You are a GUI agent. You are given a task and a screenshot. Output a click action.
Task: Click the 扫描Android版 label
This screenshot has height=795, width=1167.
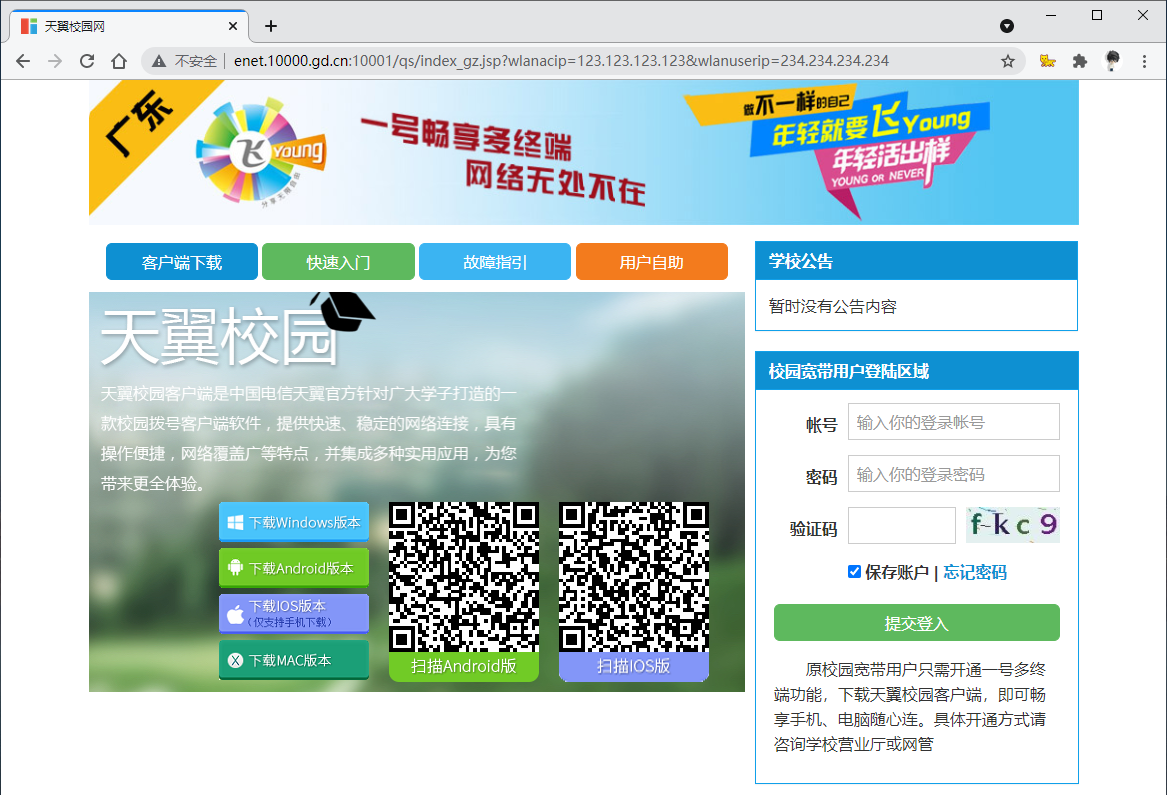(x=464, y=666)
